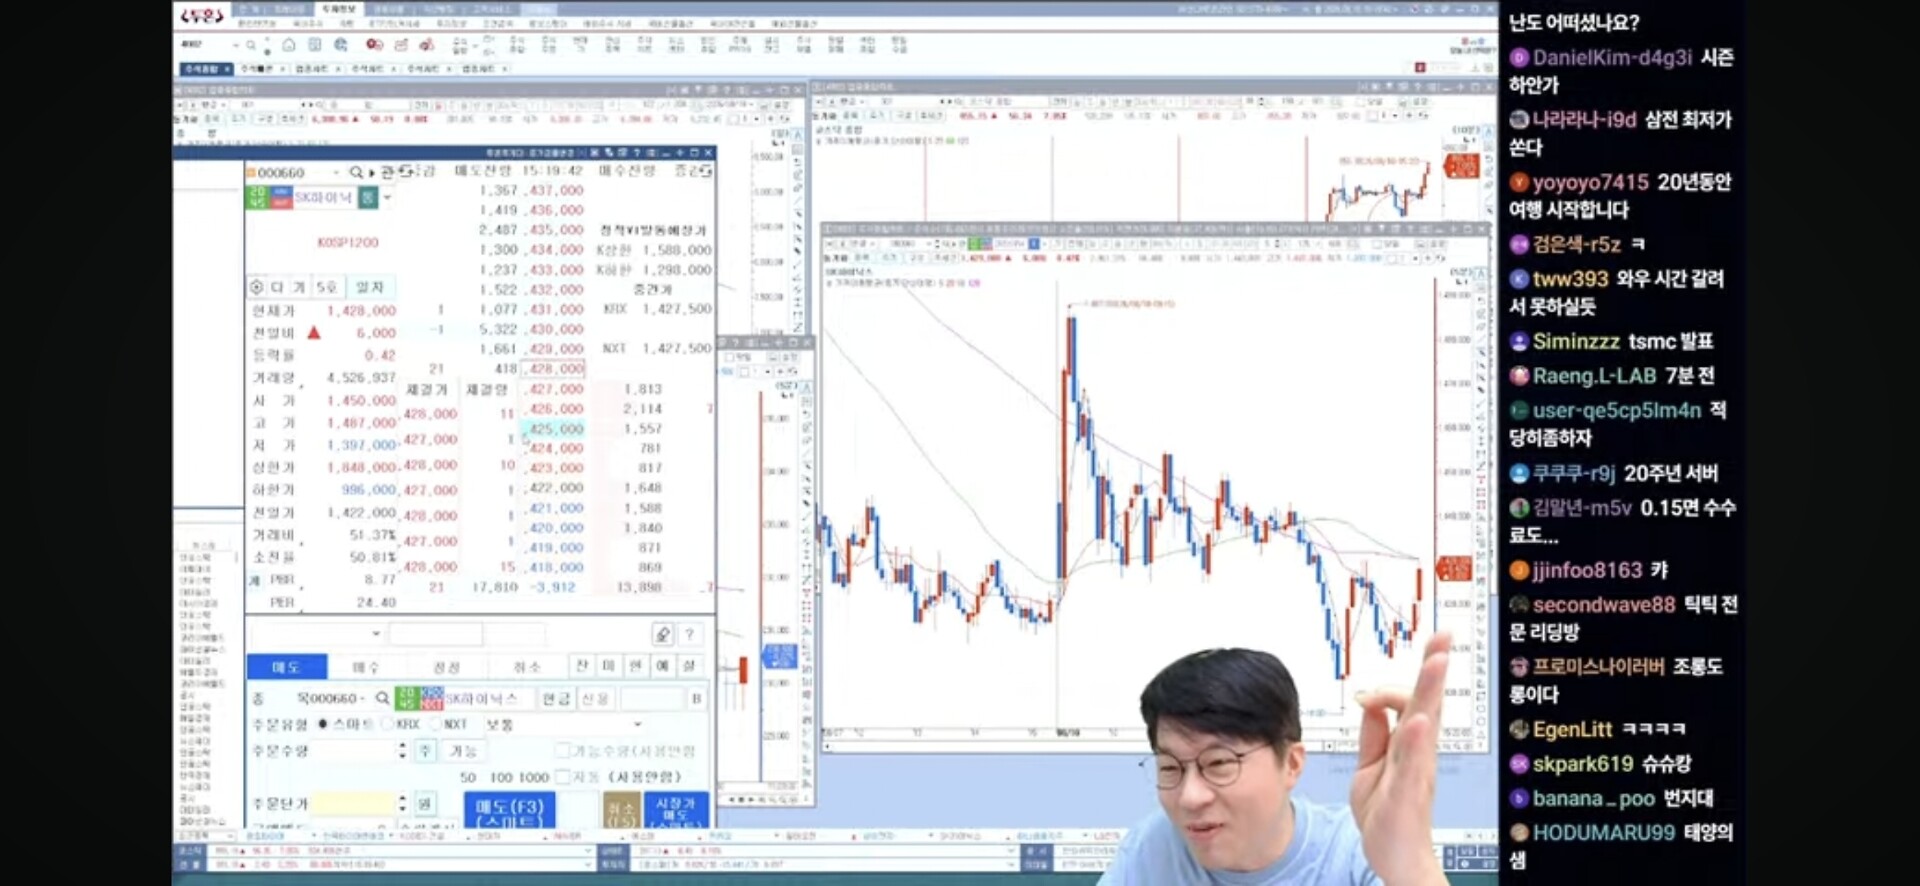Switch to the 매수 buy tab
Viewport: 1920px width, 886px height.
click(x=366, y=667)
